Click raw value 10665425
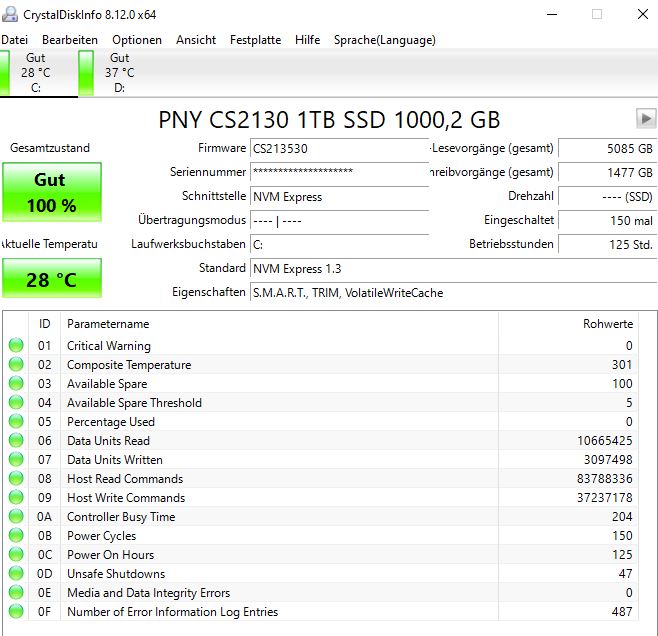This screenshot has width=658, height=636. pos(604,441)
